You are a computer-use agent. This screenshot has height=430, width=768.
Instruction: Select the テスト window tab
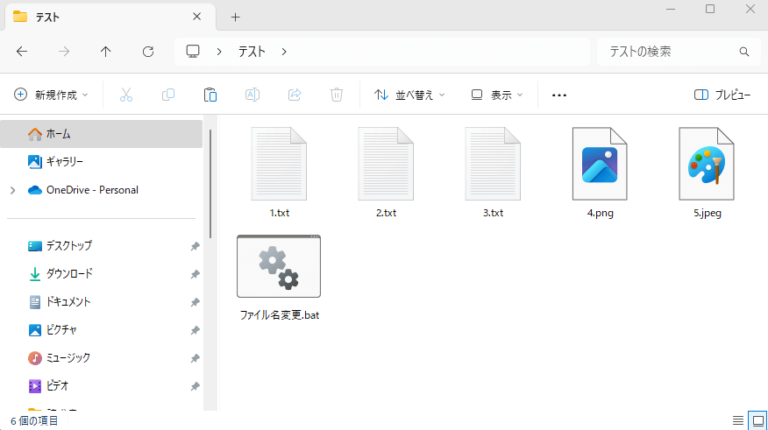pyautogui.click(x=100, y=17)
